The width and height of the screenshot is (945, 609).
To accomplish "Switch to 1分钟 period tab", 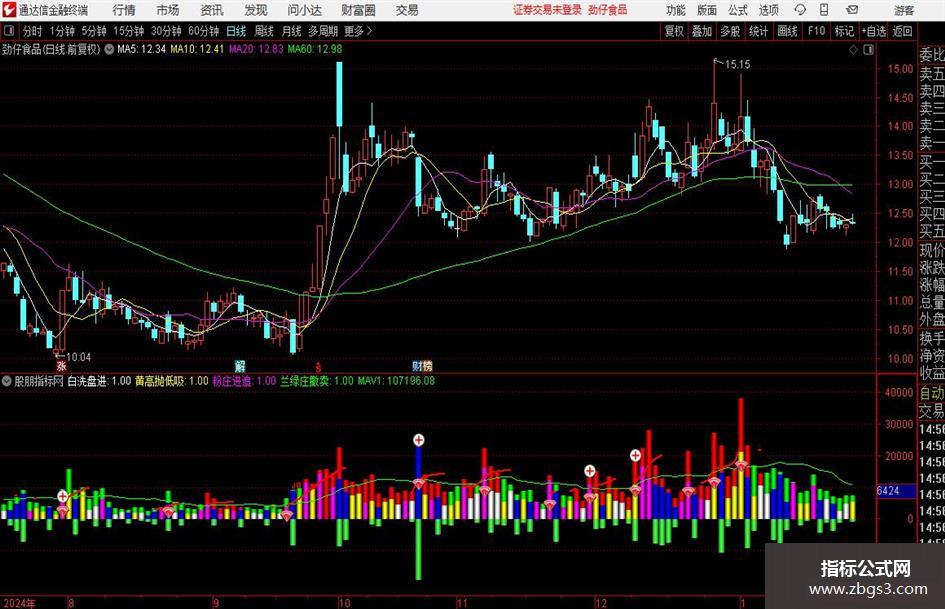I will (x=62, y=31).
